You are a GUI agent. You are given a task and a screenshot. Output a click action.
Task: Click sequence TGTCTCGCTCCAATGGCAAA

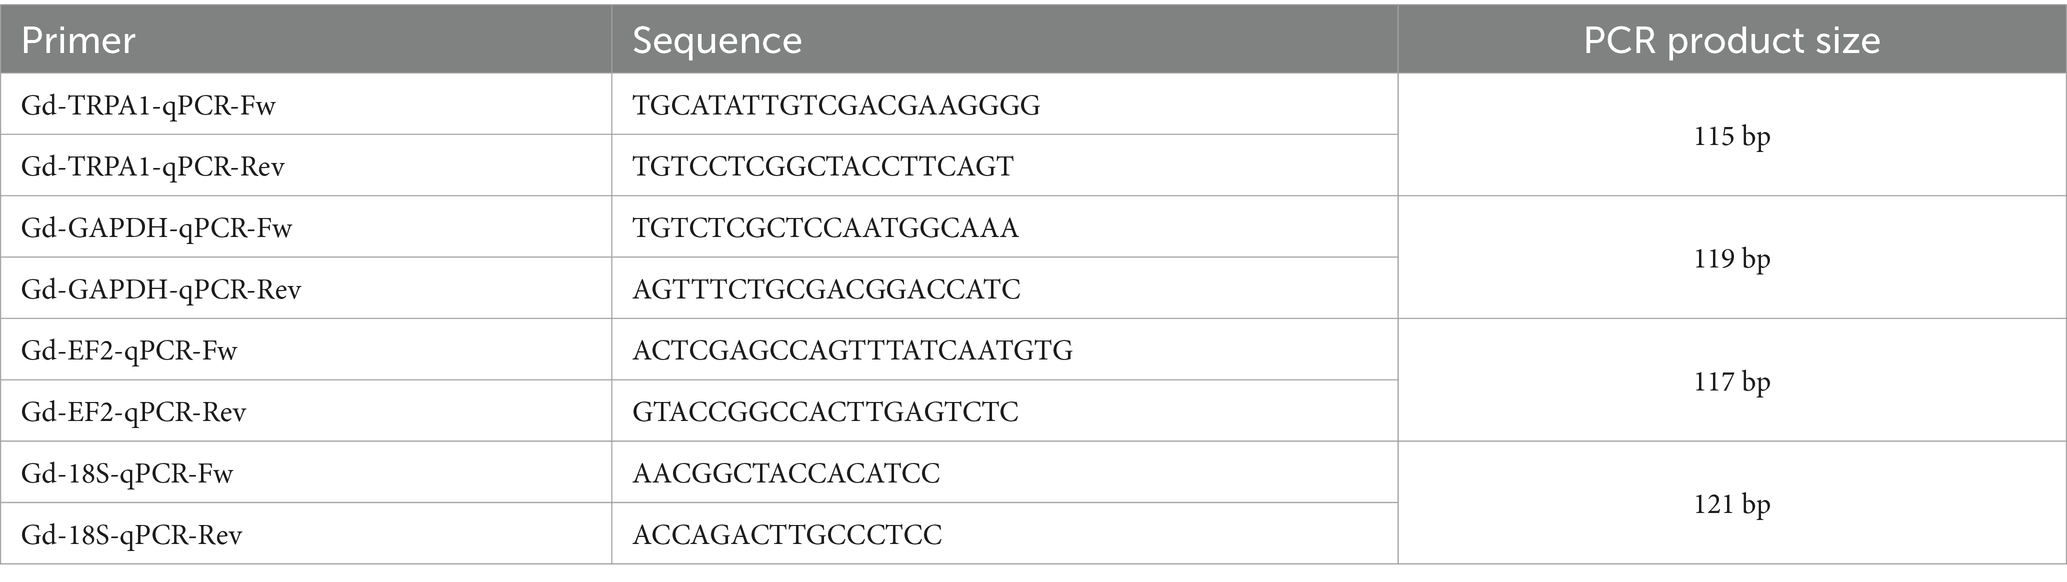tap(825, 228)
